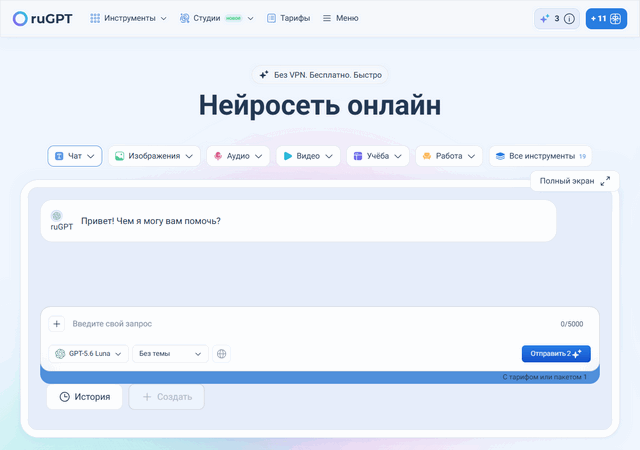Open the История button
640x450 pixels.
point(84,397)
